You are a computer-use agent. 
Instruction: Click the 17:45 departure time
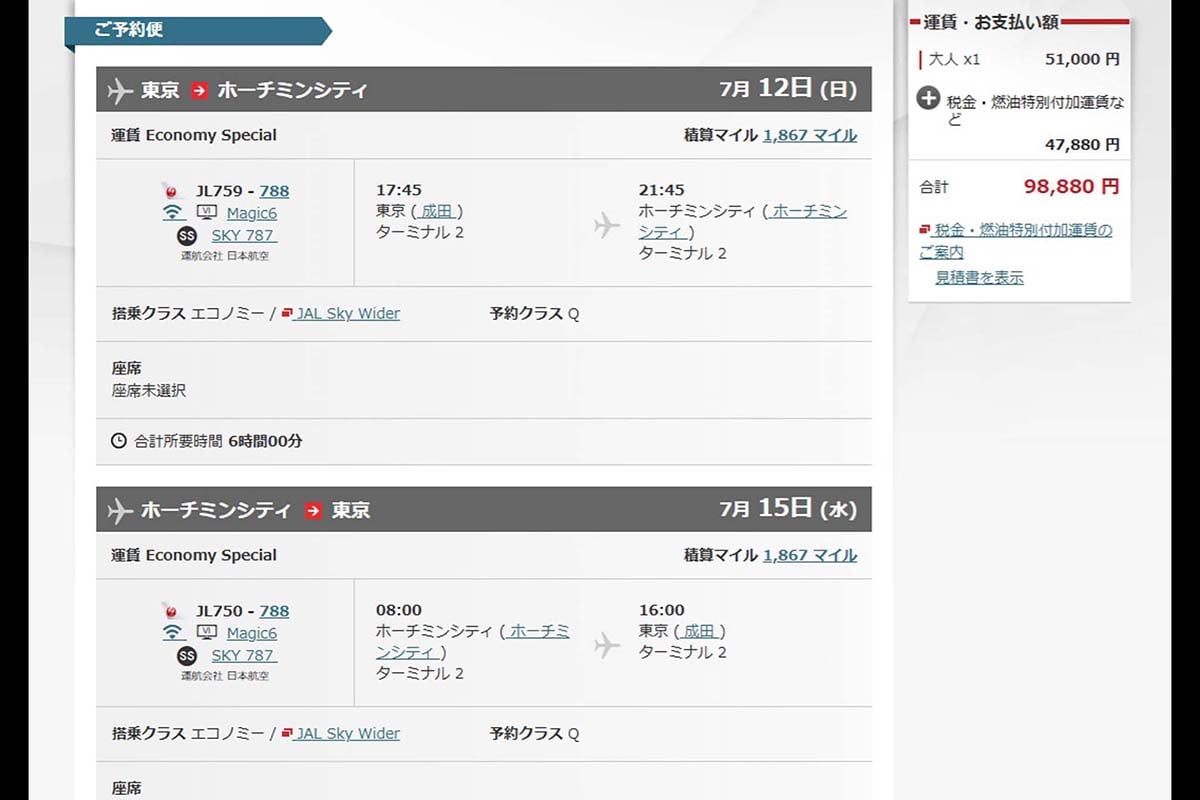coord(399,190)
